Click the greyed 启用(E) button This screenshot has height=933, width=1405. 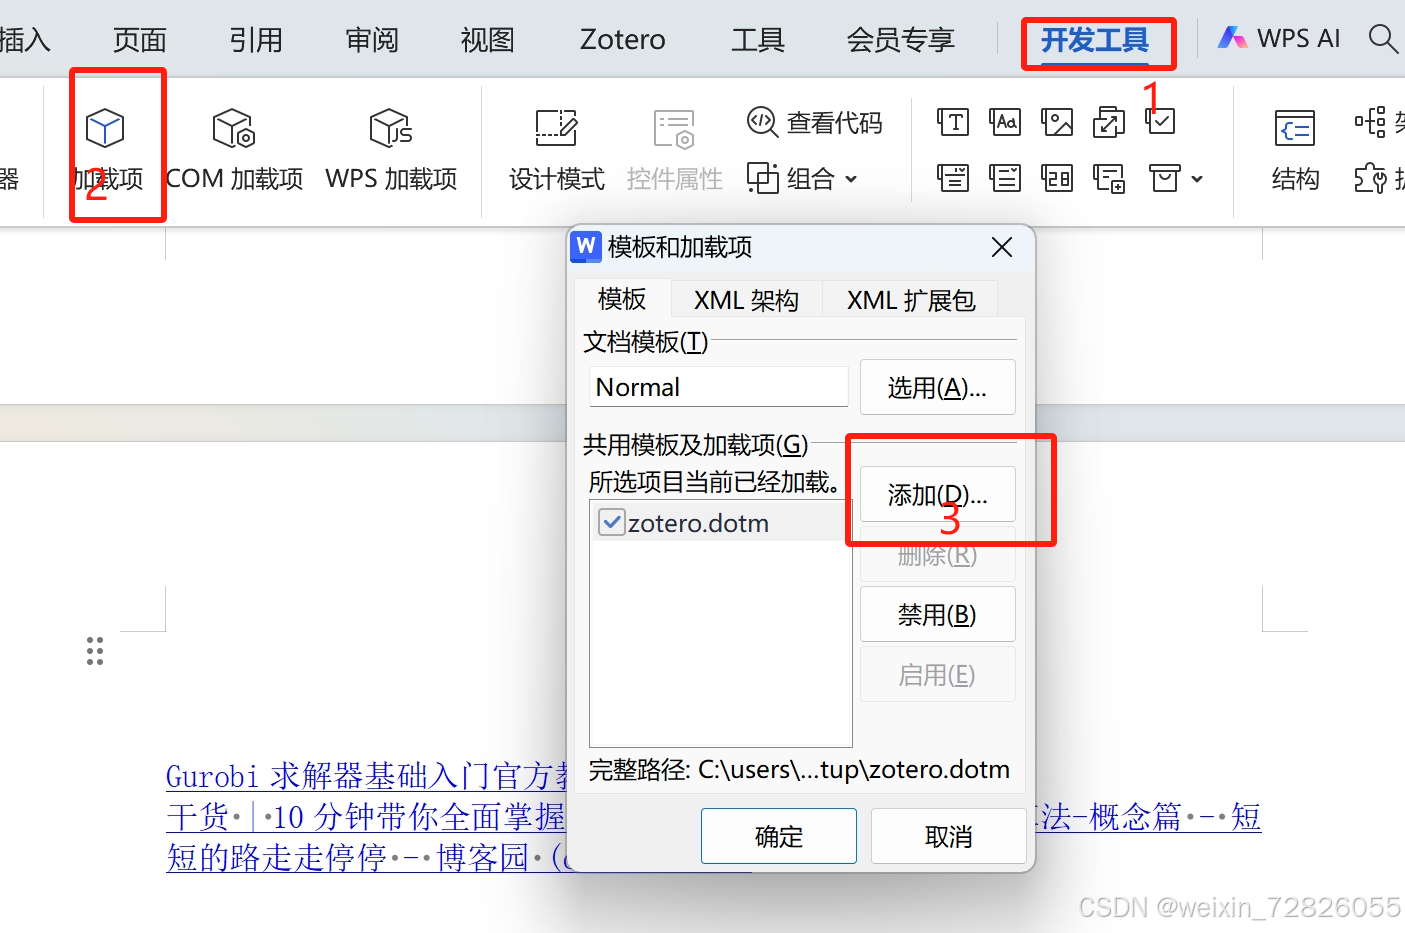938,674
